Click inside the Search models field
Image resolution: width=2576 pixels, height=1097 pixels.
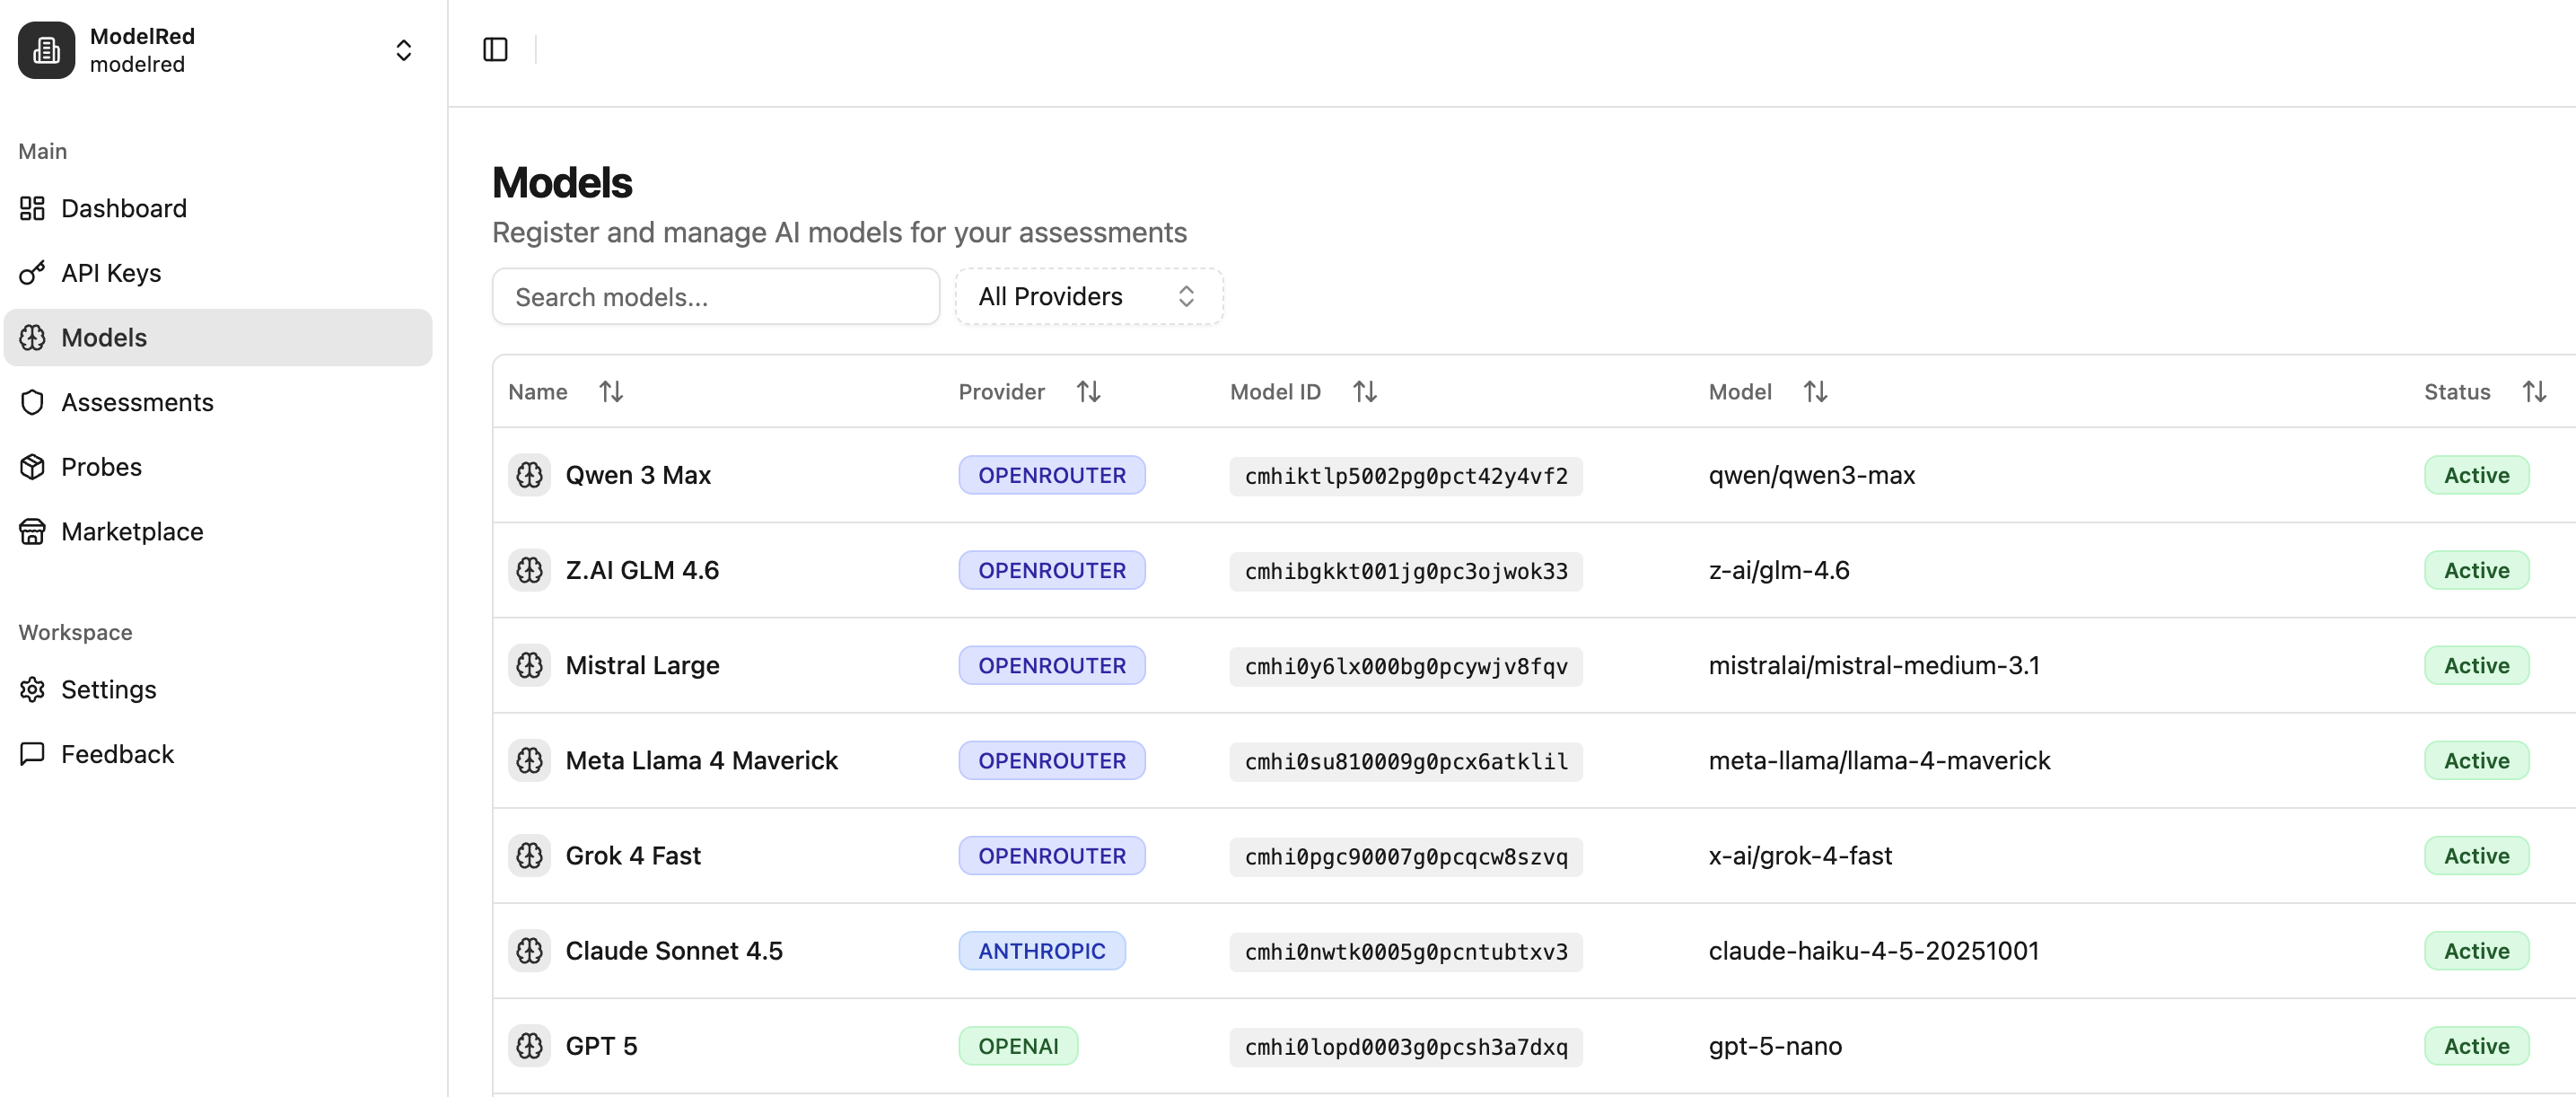coord(716,296)
